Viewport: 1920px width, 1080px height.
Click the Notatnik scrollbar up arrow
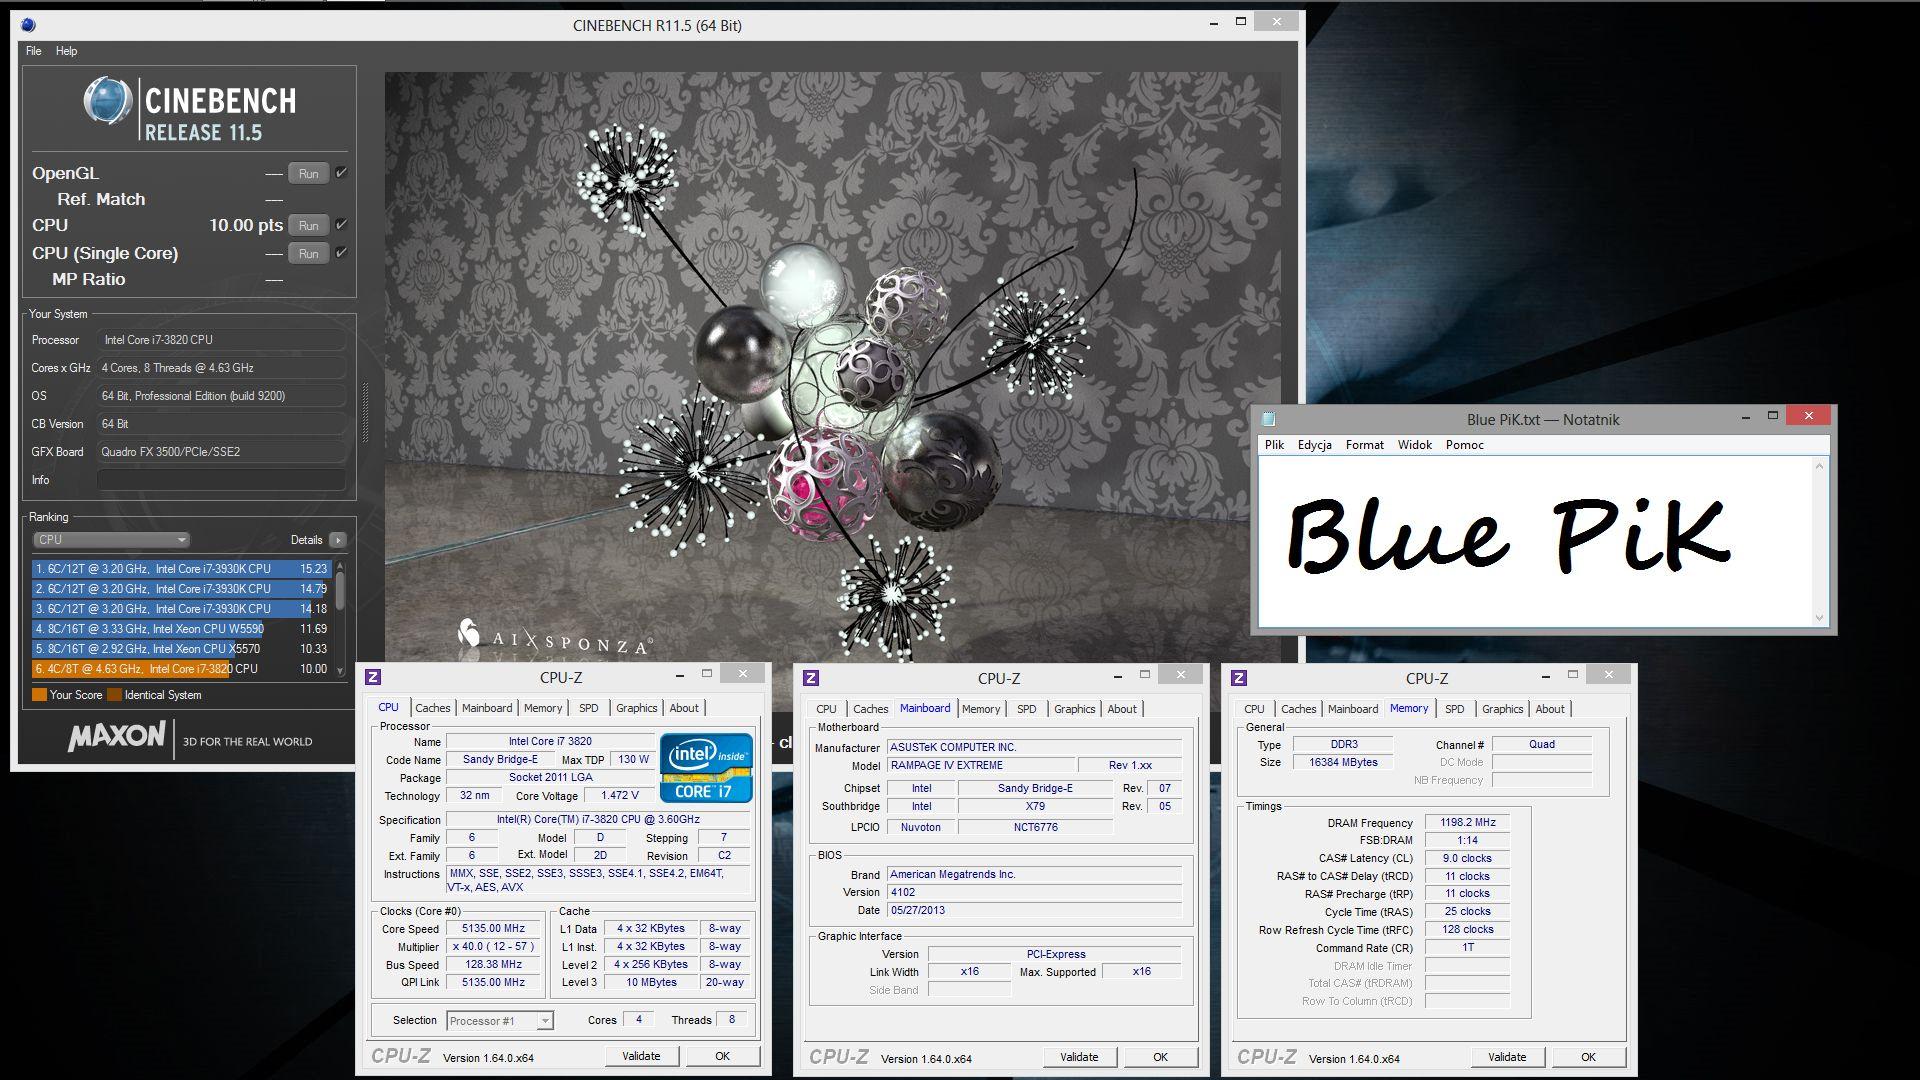coord(1819,467)
